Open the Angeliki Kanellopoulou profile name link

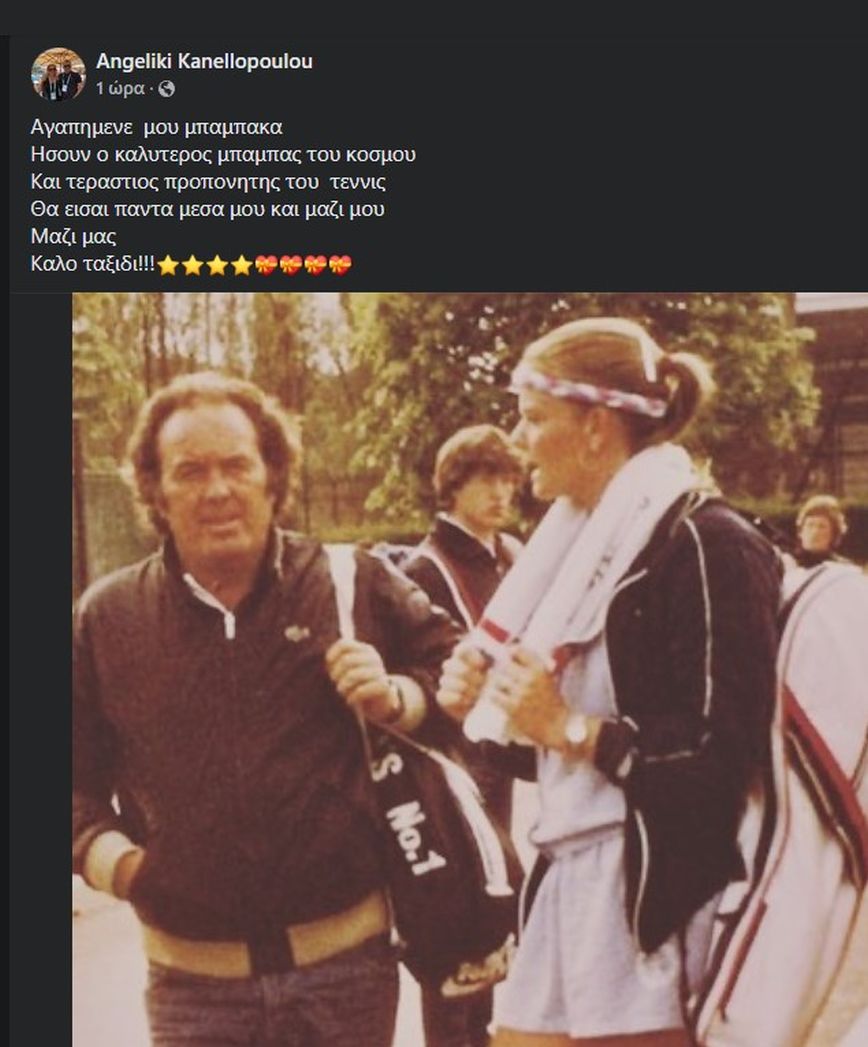coord(204,61)
